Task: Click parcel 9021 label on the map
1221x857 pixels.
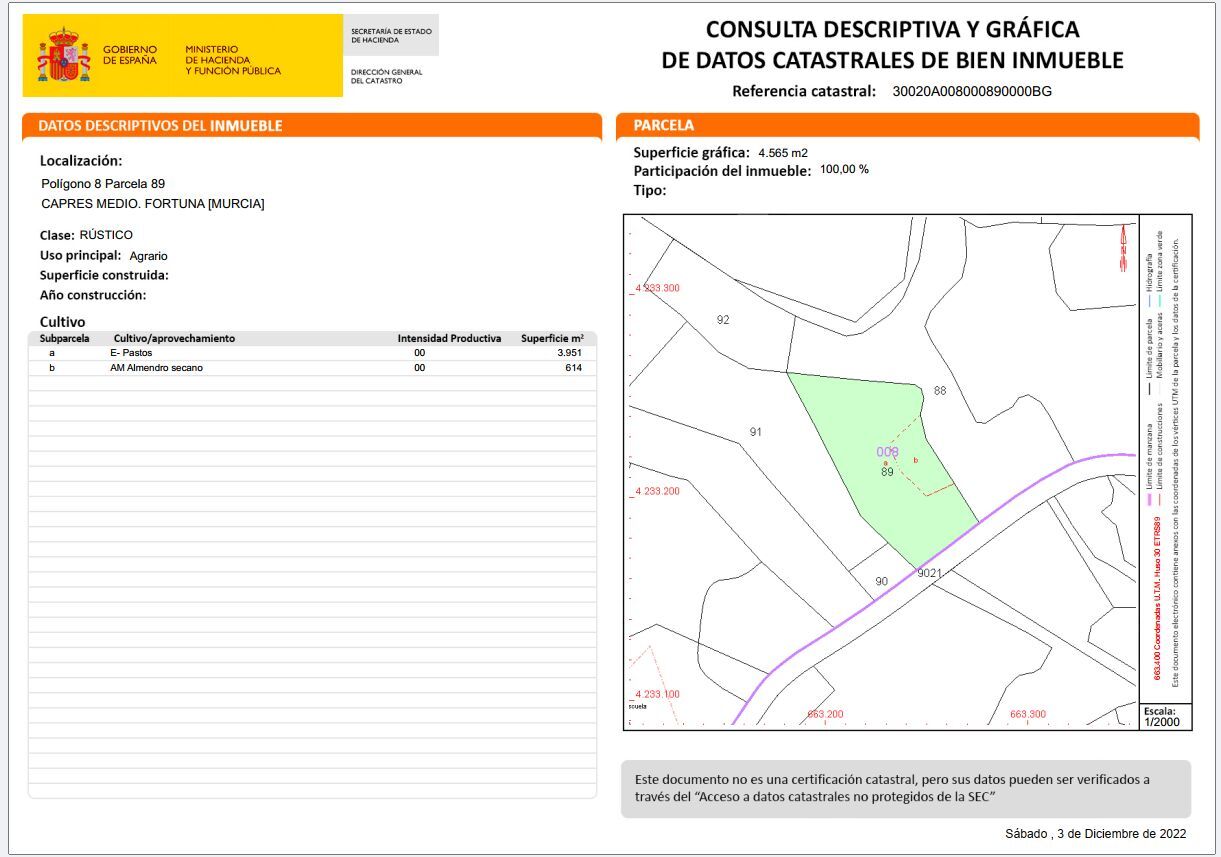Action: coord(929,573)
